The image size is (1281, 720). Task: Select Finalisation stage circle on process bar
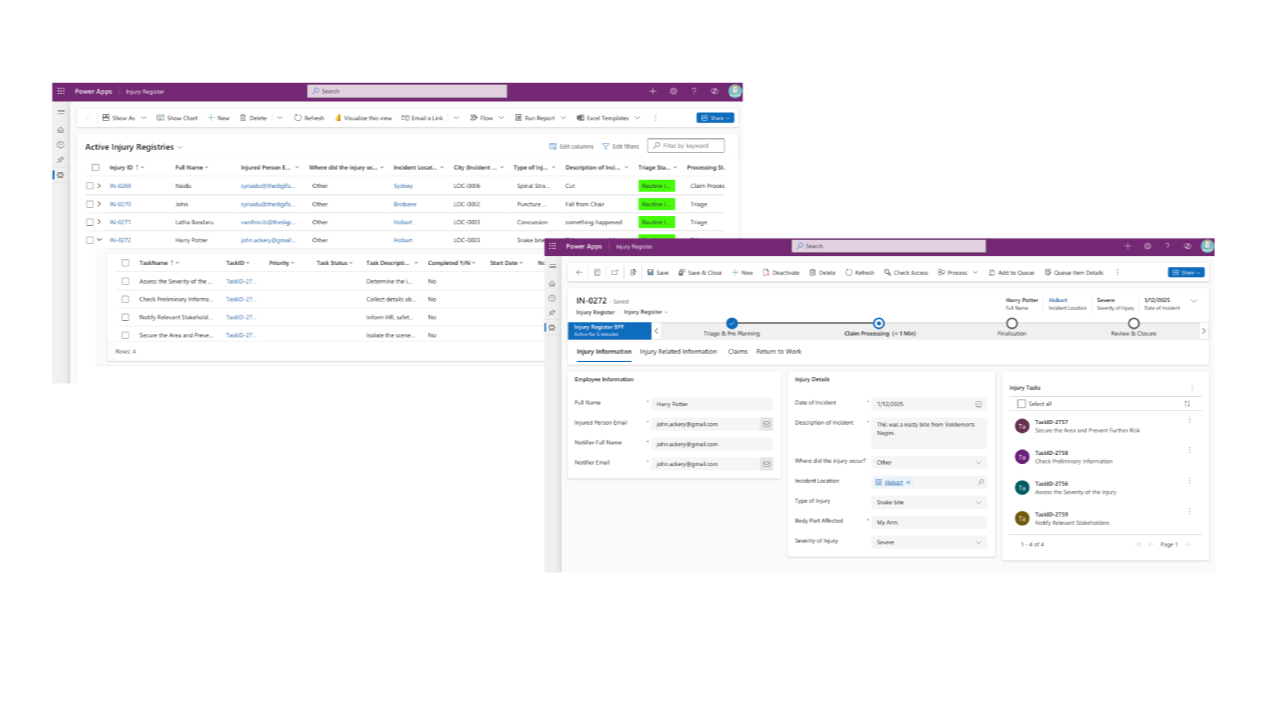(1012, 324)
